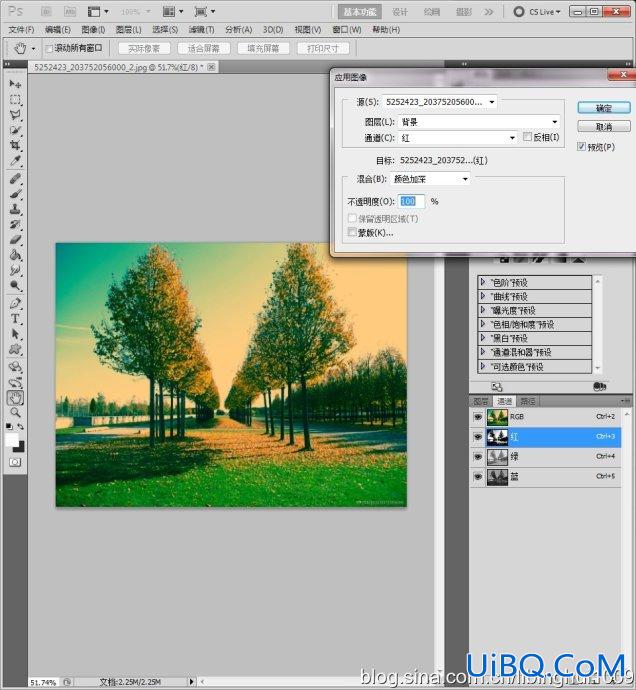Switch to the Layers (图层) panel tab

pos(481,401)
